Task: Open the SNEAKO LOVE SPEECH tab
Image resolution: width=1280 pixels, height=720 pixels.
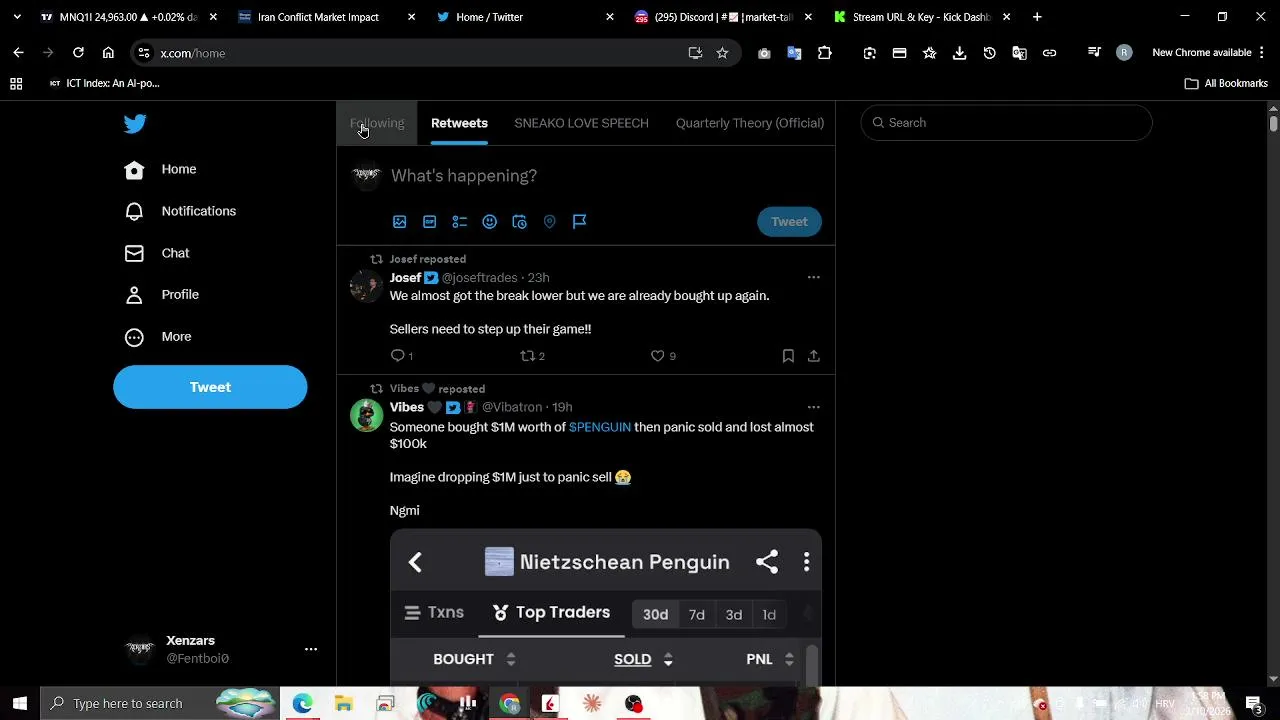Action: (581, 123)
